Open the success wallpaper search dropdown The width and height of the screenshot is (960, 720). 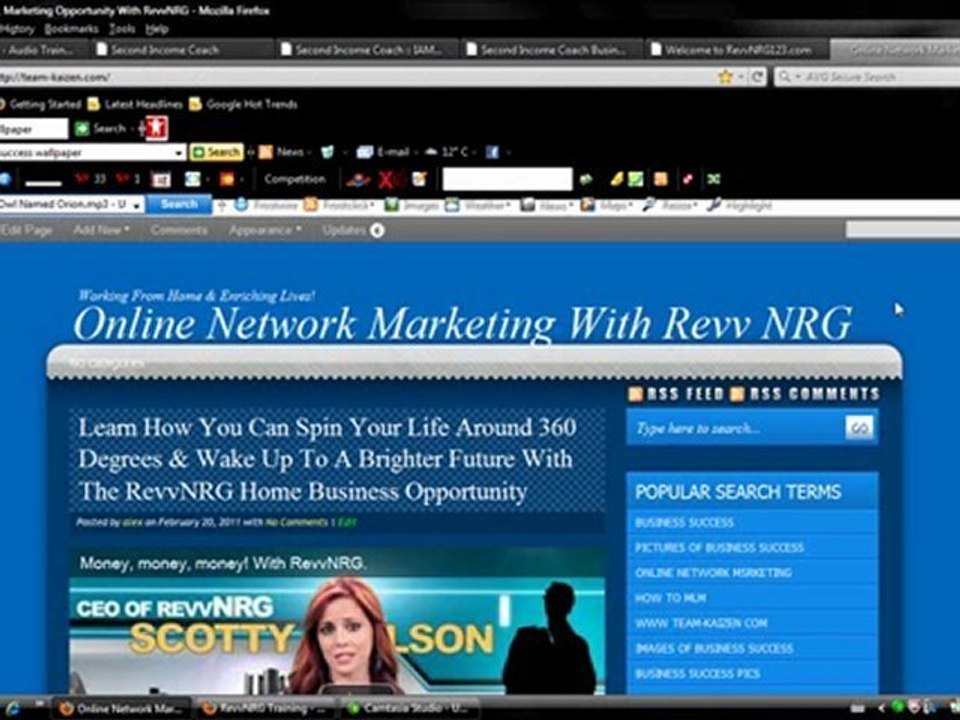tap(179, 152)
